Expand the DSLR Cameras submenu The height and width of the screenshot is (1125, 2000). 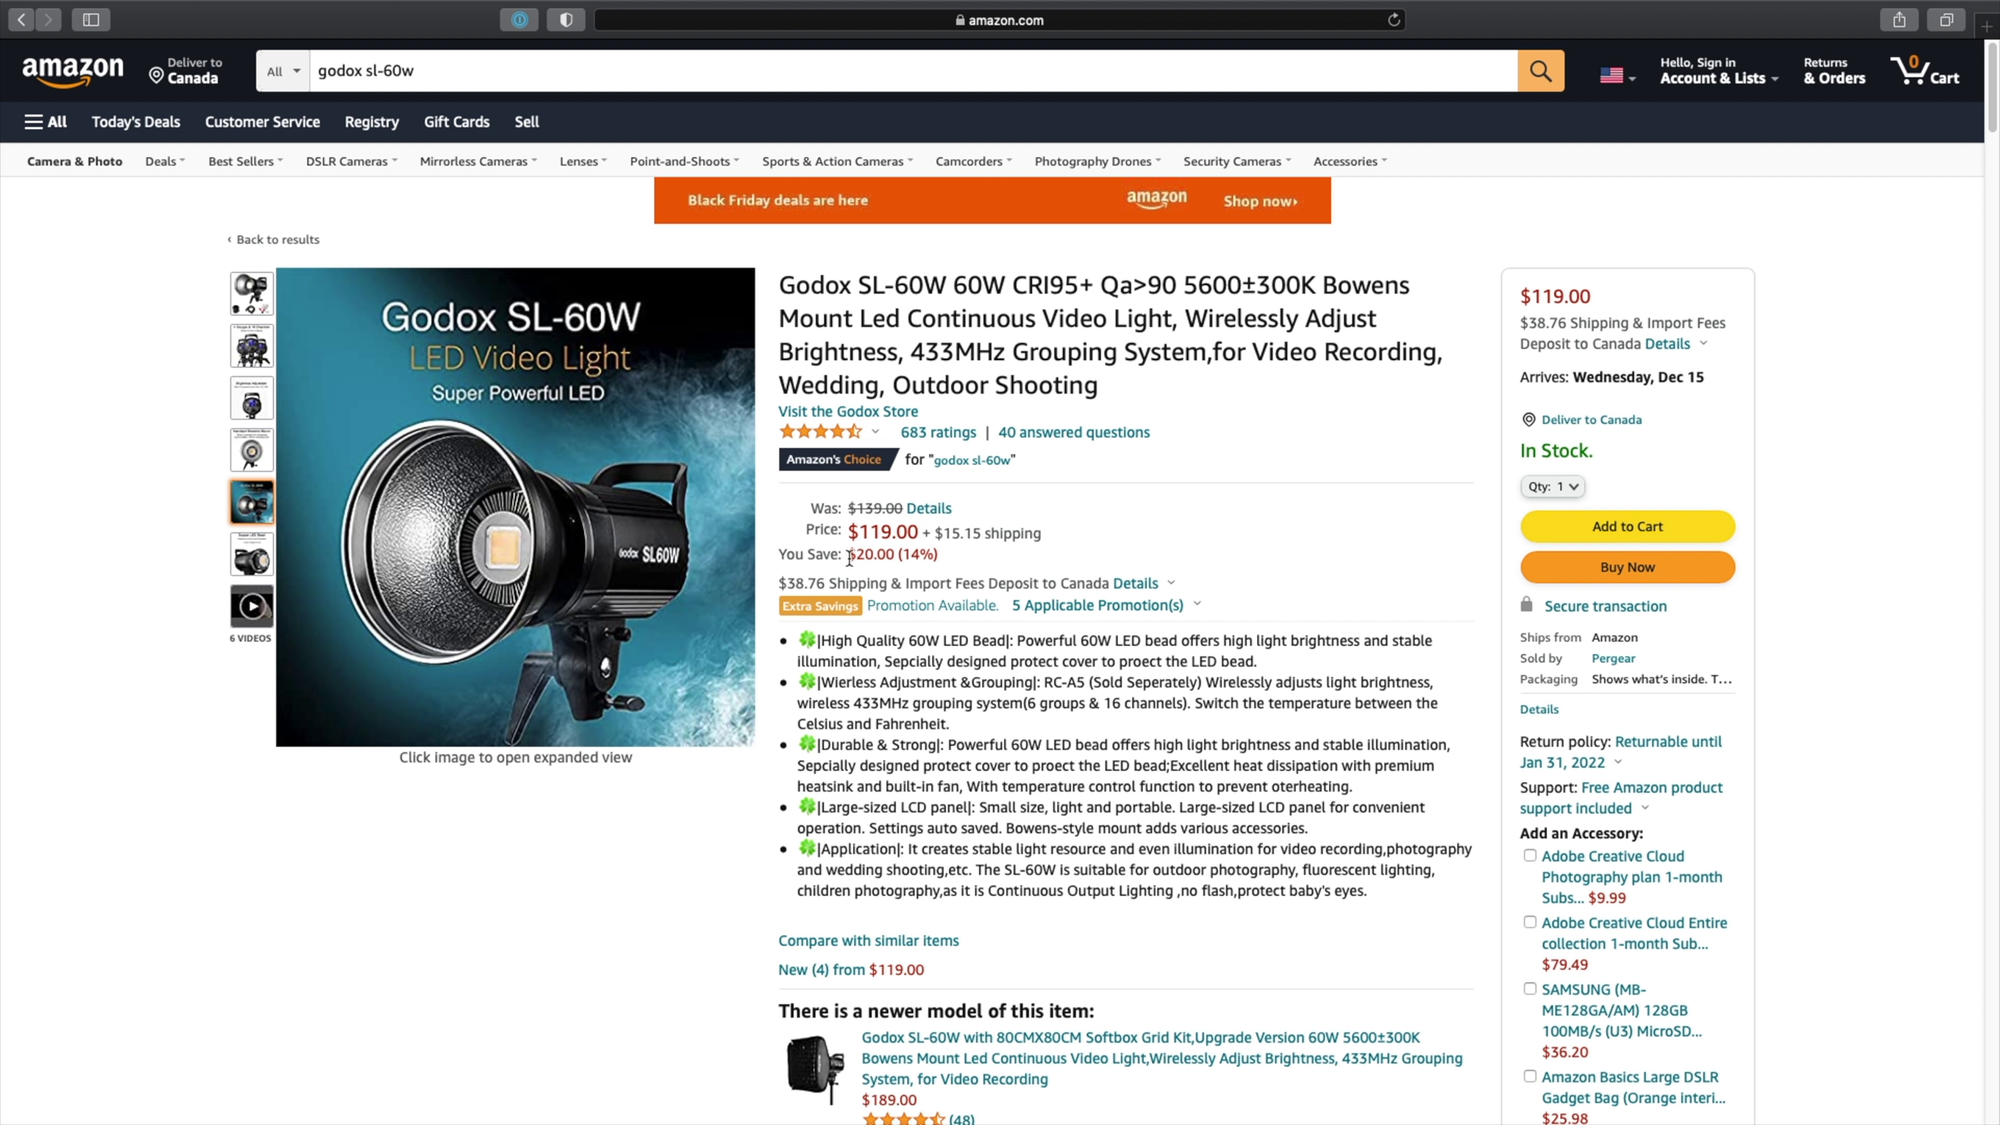pyautogui.click(x=351, y=161)
